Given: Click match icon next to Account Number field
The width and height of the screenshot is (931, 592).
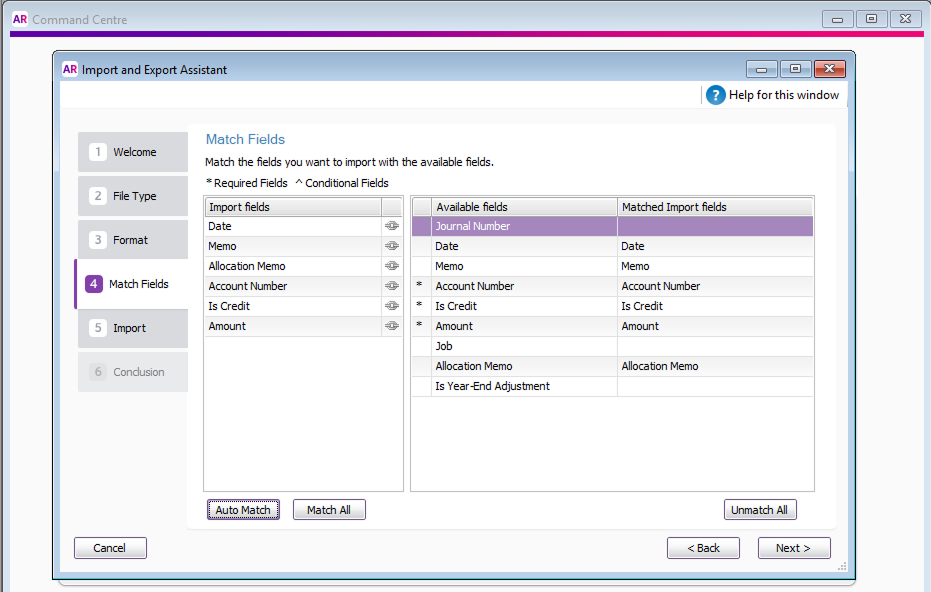Looking at the screenshot, I should [x=391, y=286].
